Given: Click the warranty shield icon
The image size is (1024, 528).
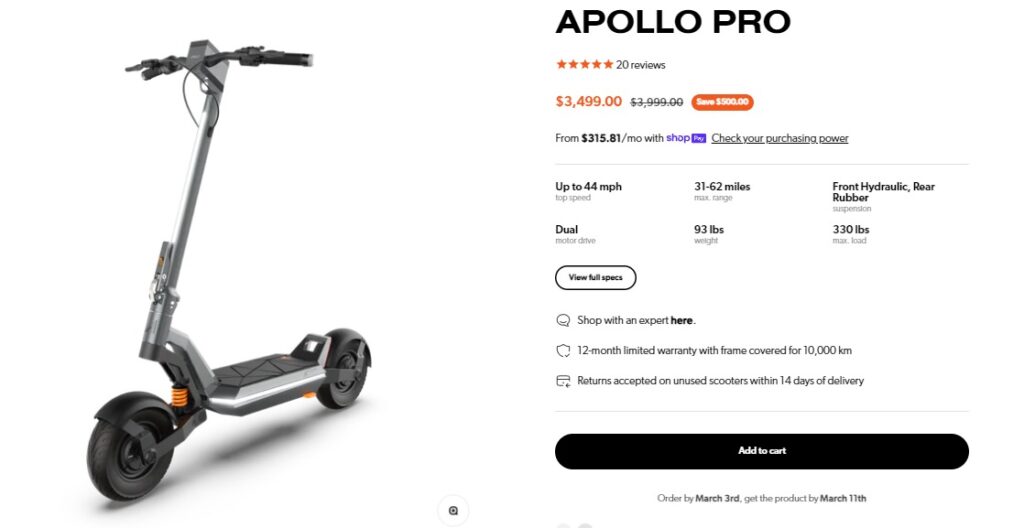Looking at the screenshot, I should pos(563,351).
